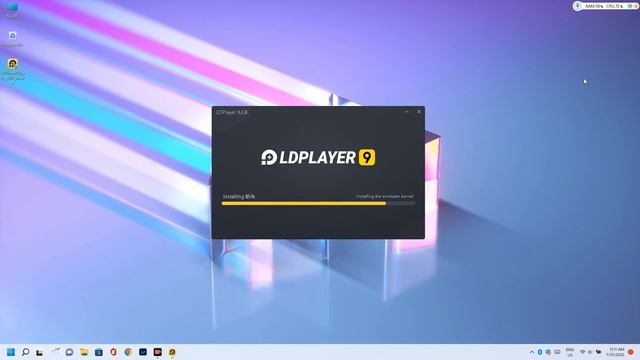Open the clock and date flyout
This screenshot has height=360, width=640.
[x=616, y=352]
